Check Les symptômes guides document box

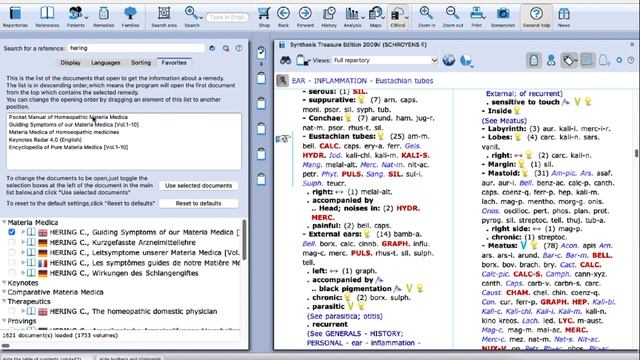click(11, 263)
